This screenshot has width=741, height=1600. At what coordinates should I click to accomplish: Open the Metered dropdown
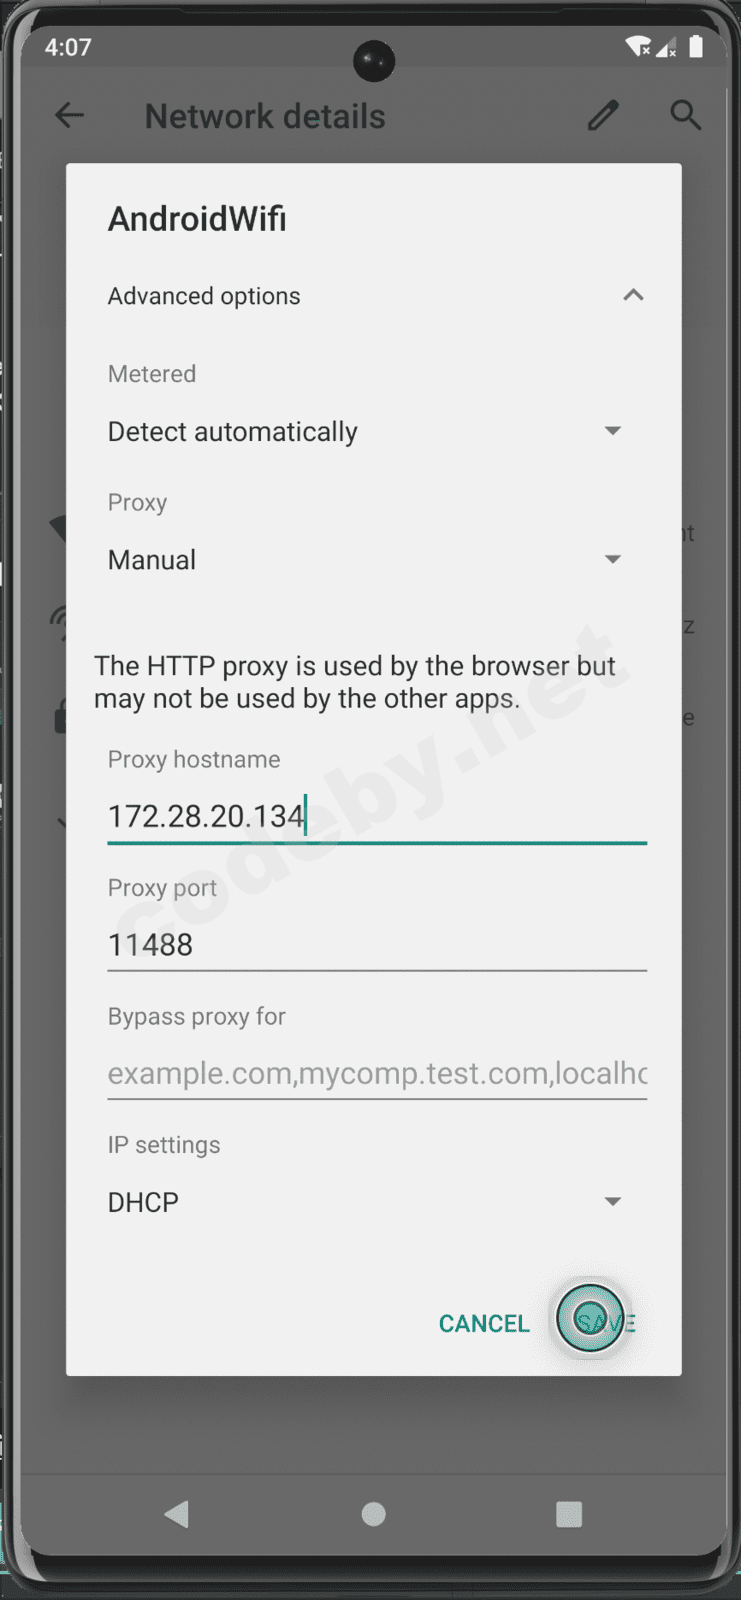tap(366, 431)
